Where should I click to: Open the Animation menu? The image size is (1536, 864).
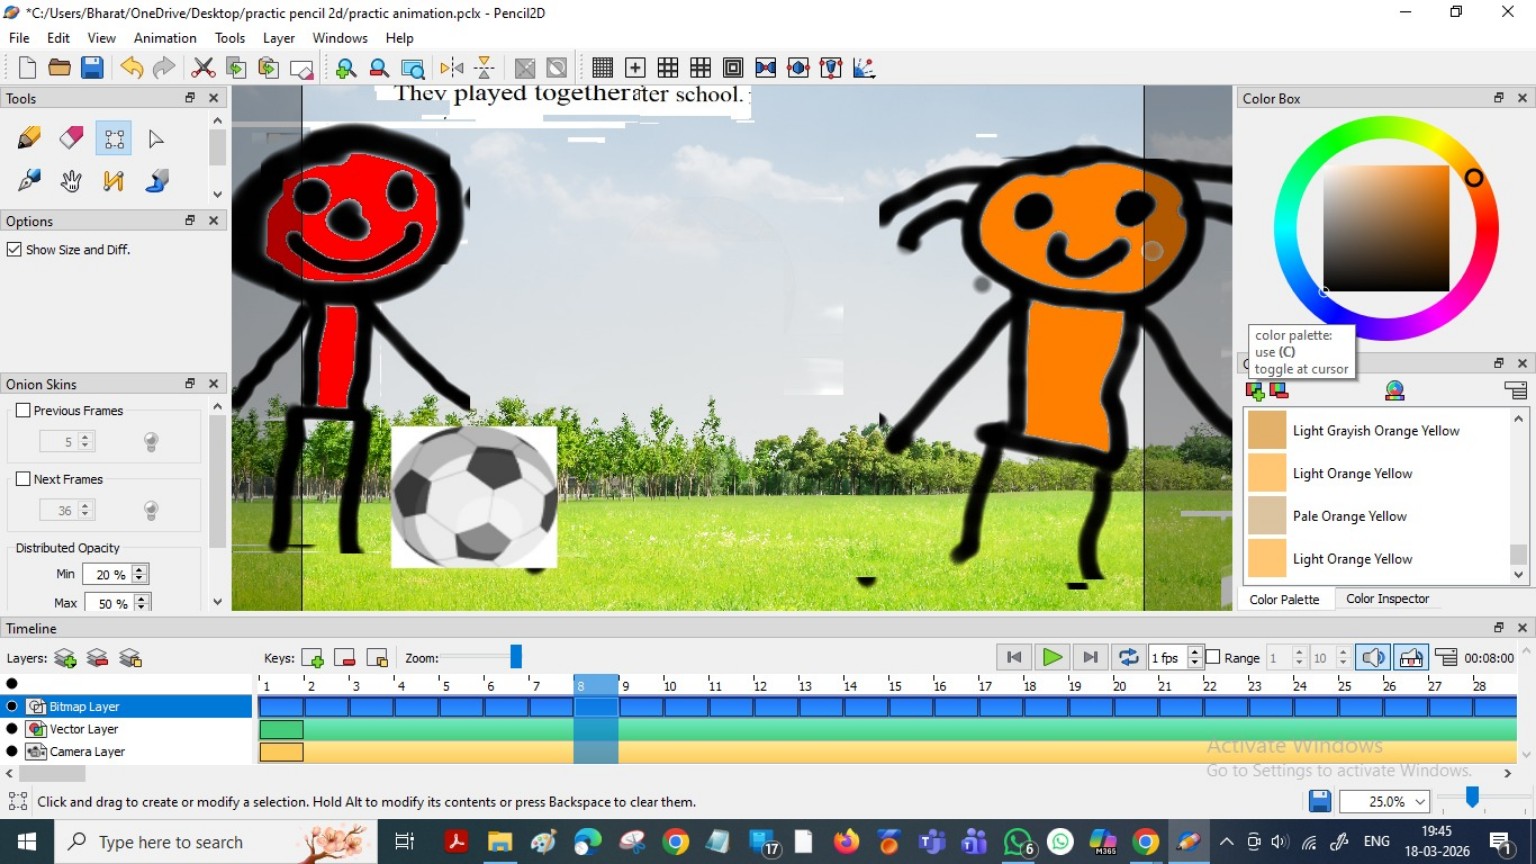coord(165,38)
